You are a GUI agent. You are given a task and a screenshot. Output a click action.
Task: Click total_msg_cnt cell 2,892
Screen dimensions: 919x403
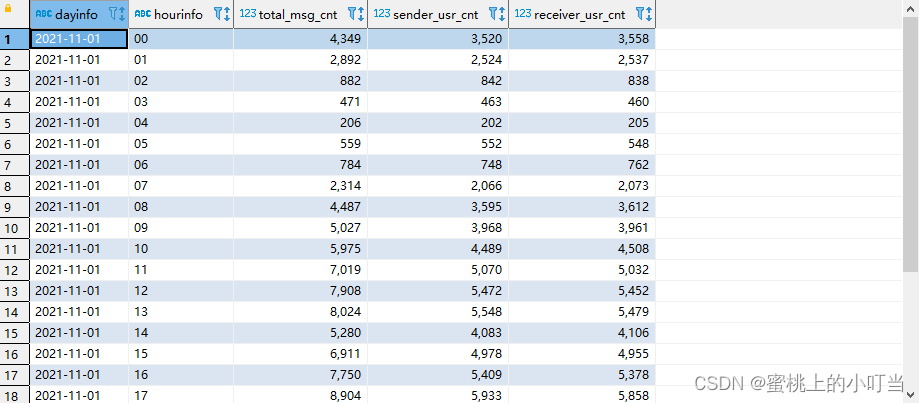[x=301, y=60]
